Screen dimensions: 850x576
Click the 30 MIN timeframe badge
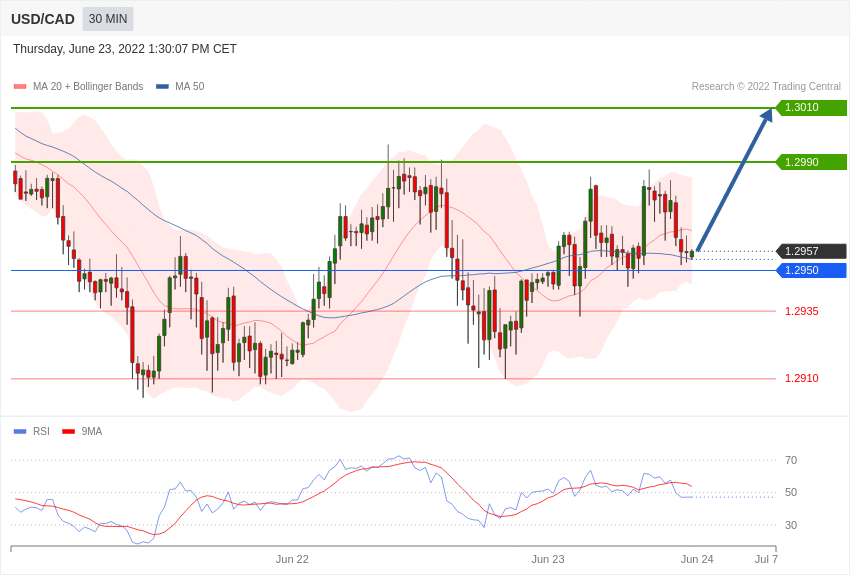click(x=108, y=19)
